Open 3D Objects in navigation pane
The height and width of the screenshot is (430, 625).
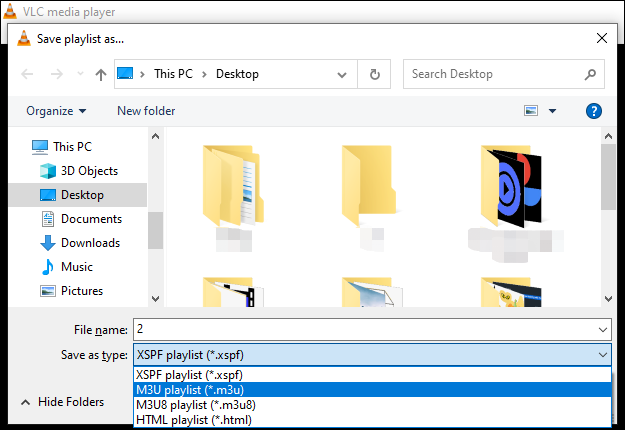coord(89,171)
